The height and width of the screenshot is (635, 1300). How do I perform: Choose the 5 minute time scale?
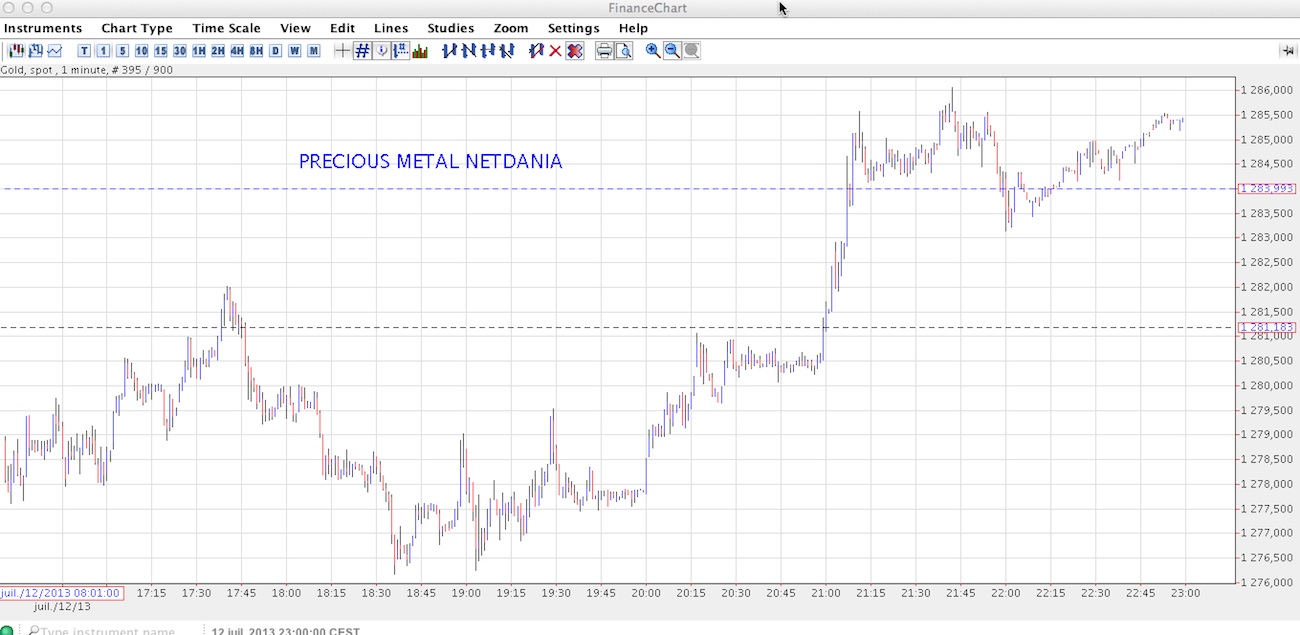pos(122,51)
